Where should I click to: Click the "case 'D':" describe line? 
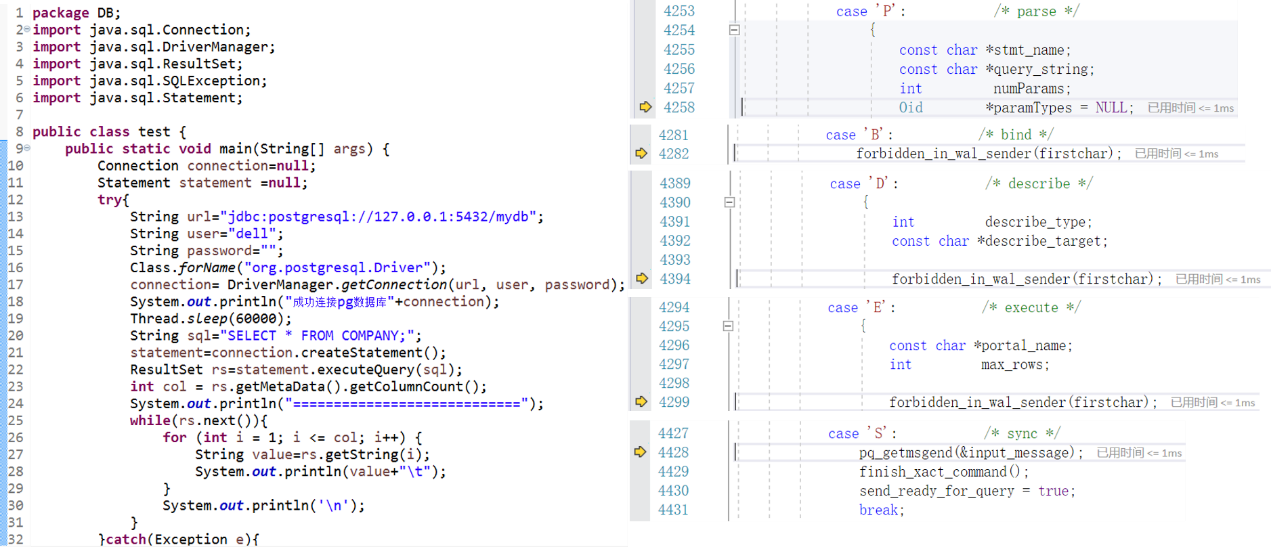tap(961, 184)
